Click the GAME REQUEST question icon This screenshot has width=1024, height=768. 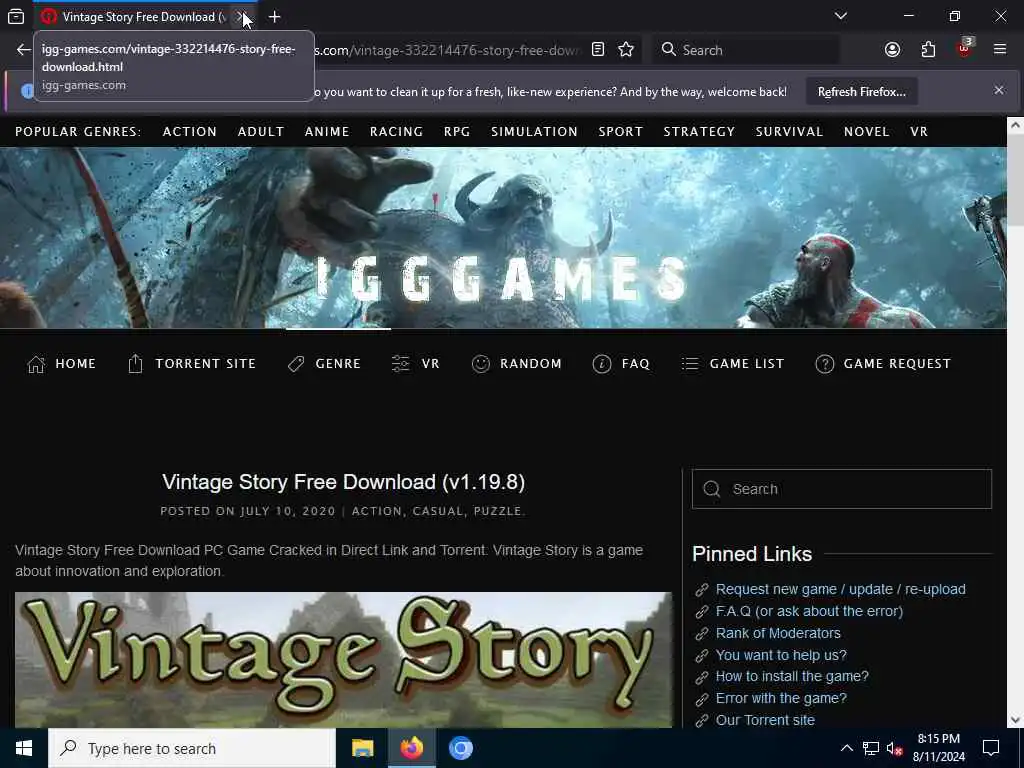[824, 364]
